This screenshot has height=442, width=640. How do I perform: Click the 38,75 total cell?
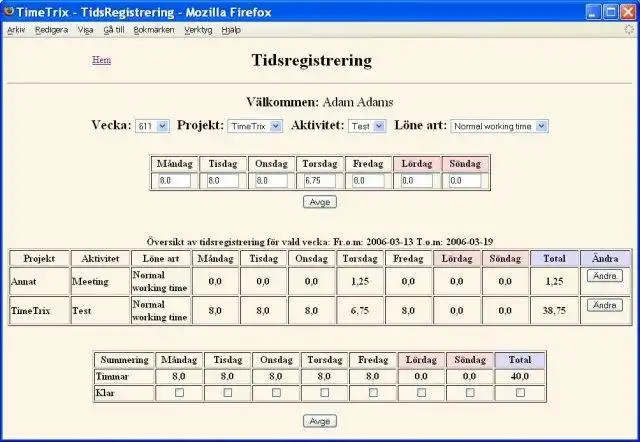tap(554, 311)
